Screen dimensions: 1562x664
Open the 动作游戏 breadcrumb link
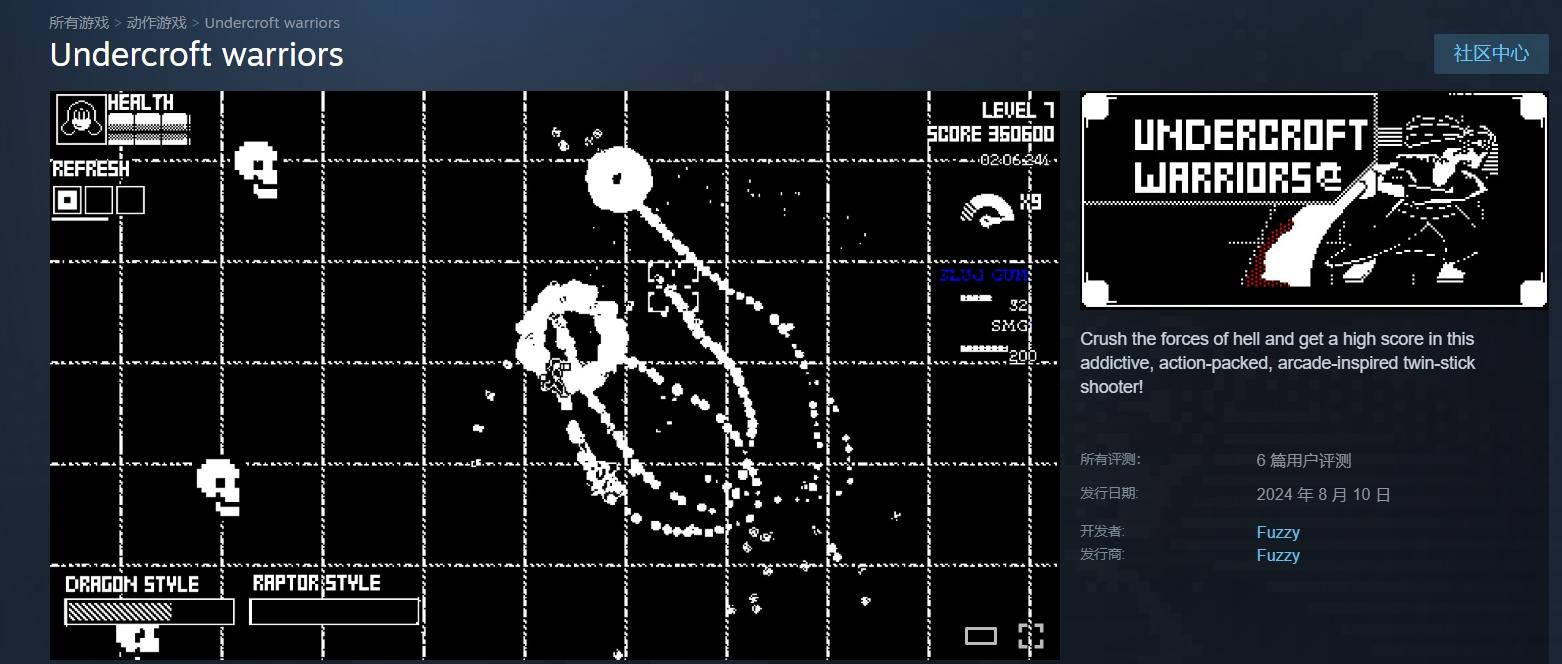pos(157,22)
